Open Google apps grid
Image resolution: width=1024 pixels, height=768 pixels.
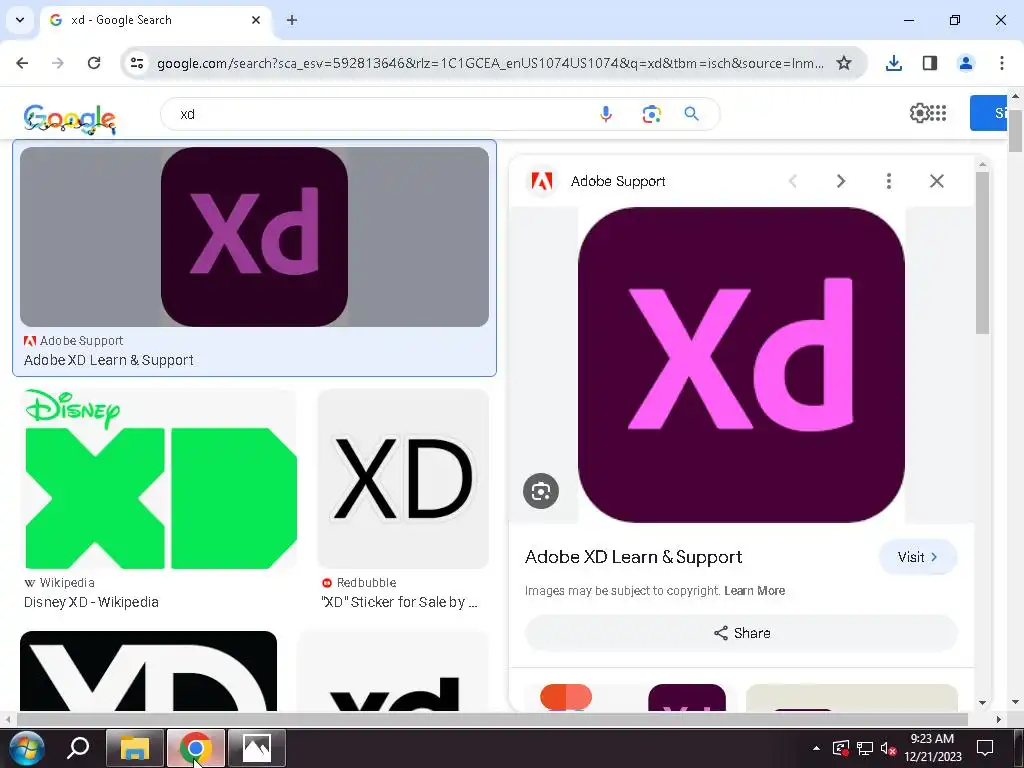pyautogui.click(x=938, y=113)
